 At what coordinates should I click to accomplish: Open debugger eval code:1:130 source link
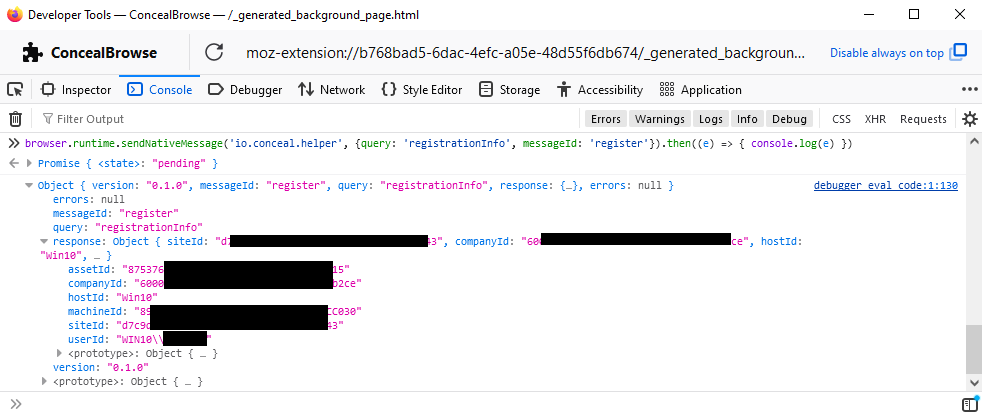tap(886, 186)
